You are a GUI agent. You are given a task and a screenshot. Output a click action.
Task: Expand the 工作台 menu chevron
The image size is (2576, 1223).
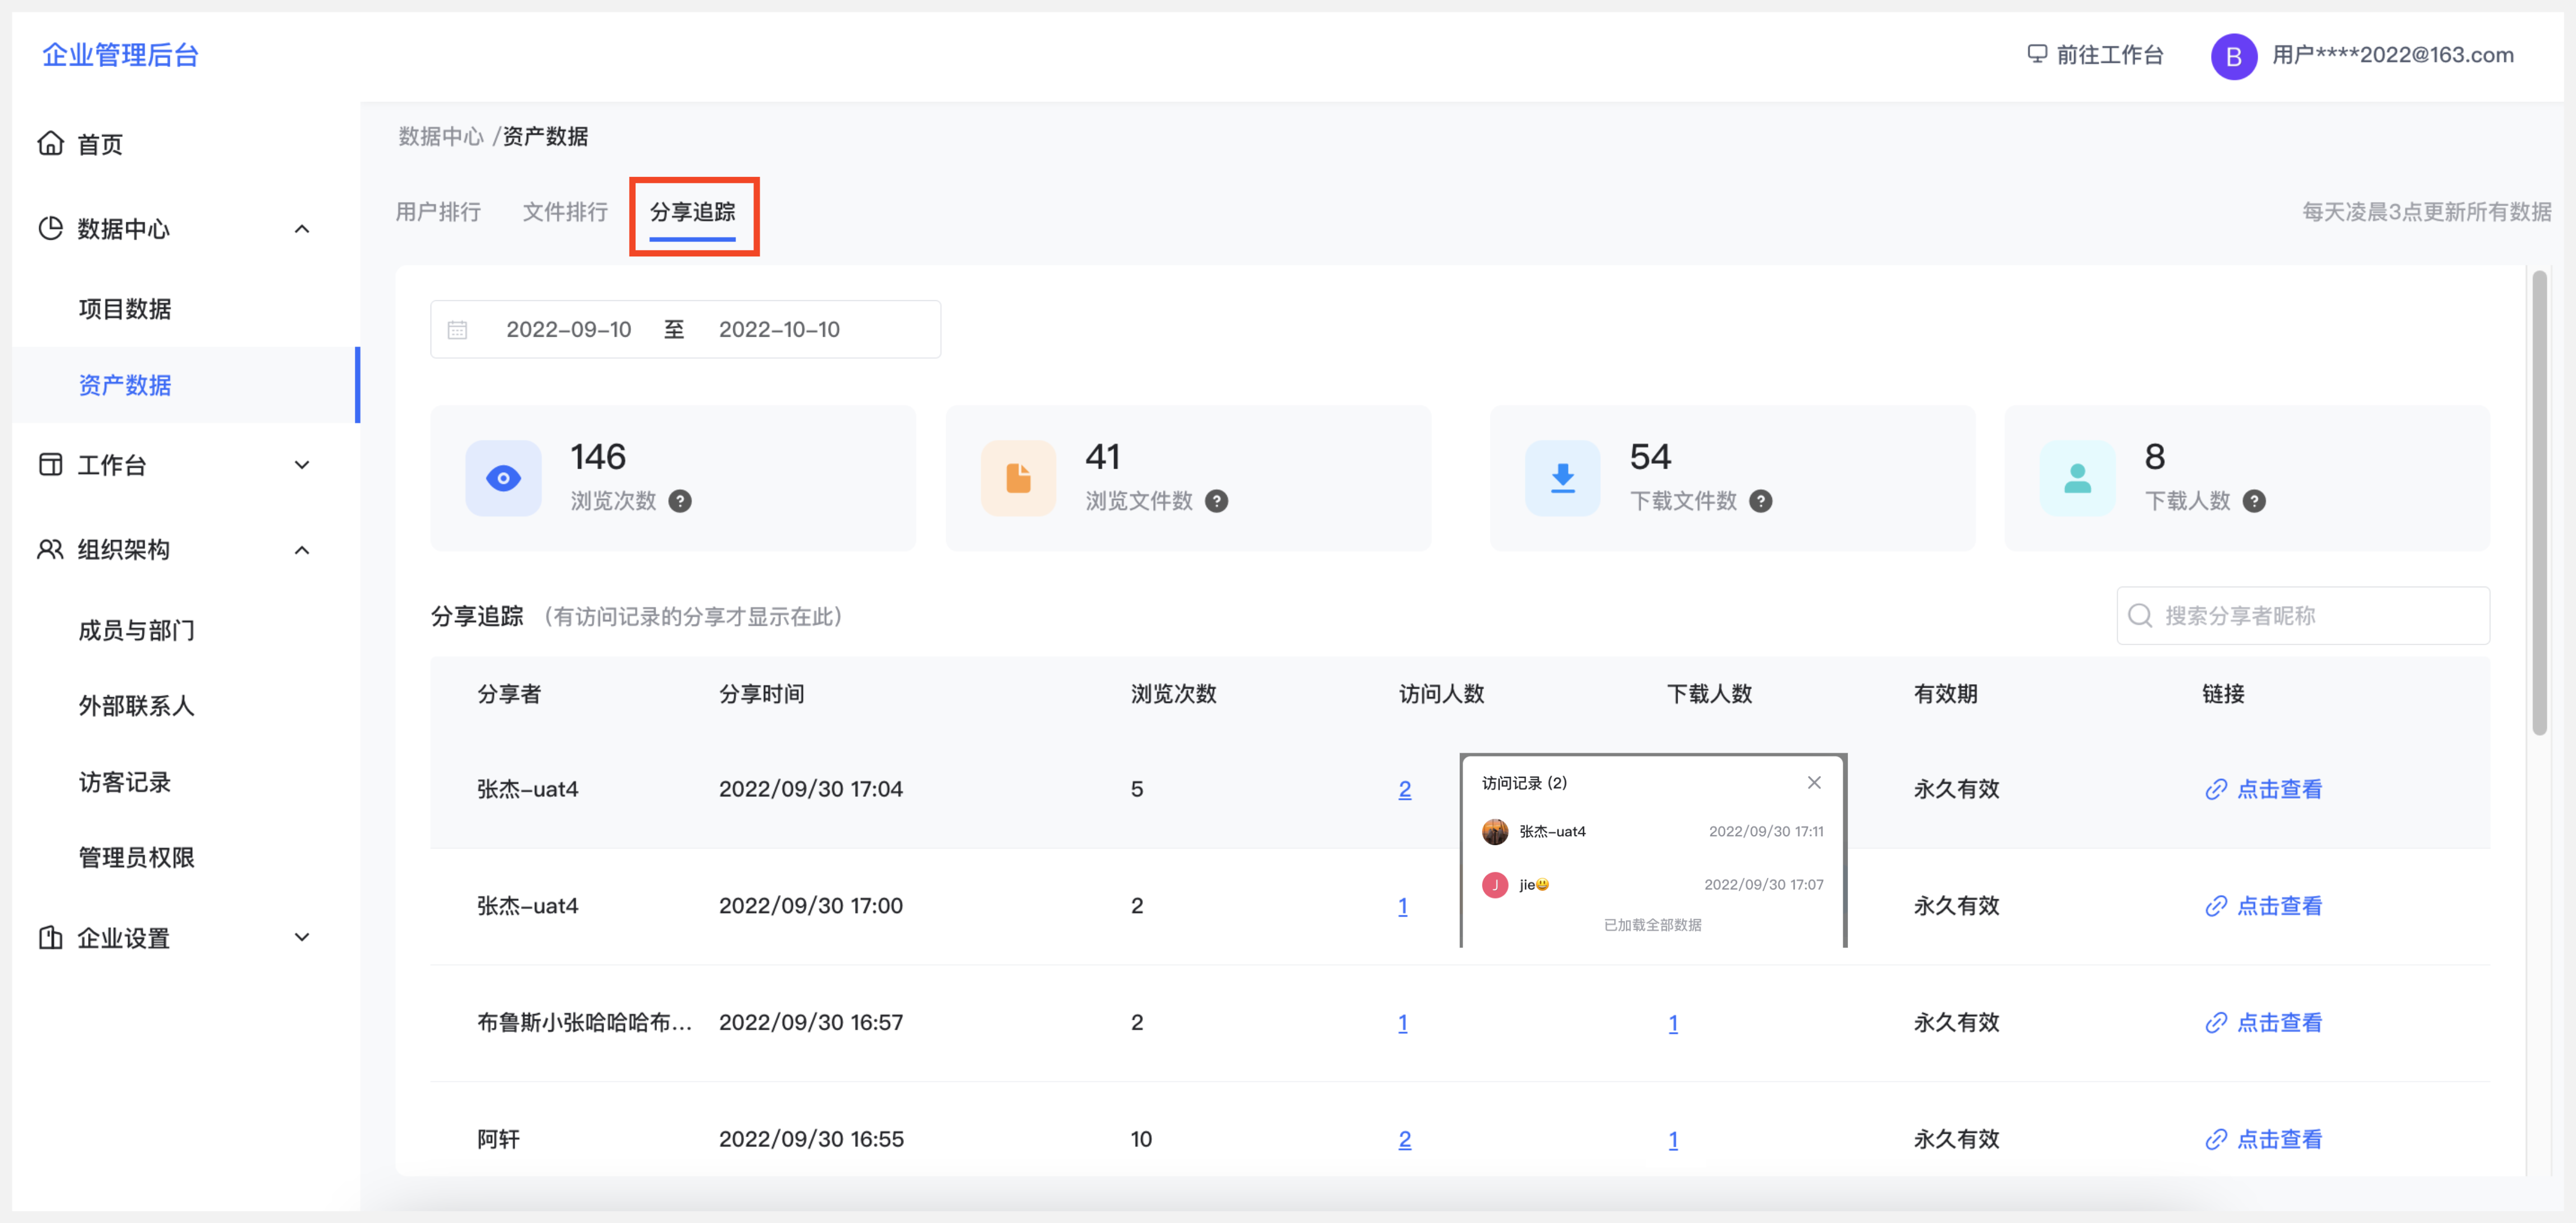tap(302, 465)
